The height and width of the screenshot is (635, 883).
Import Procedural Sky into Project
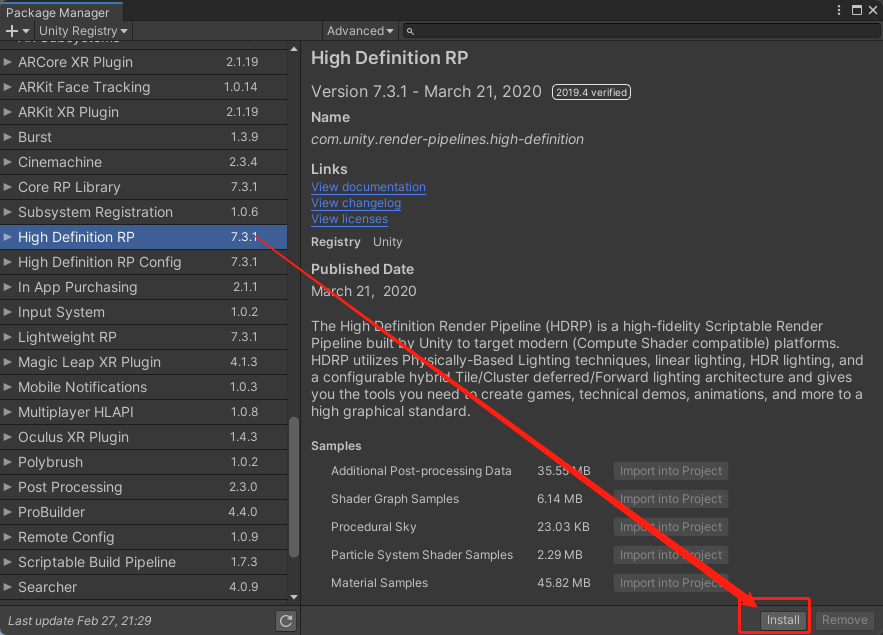673,526
